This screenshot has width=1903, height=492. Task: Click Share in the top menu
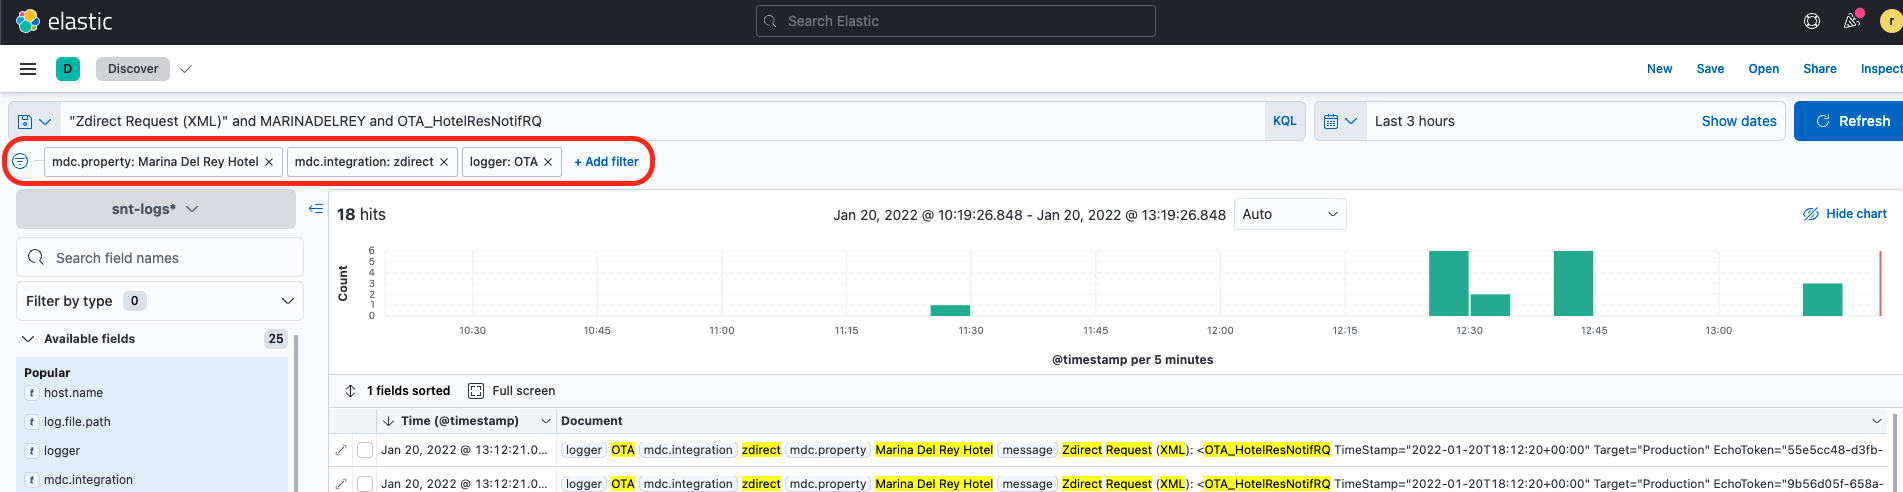(x=1820, y=69)
